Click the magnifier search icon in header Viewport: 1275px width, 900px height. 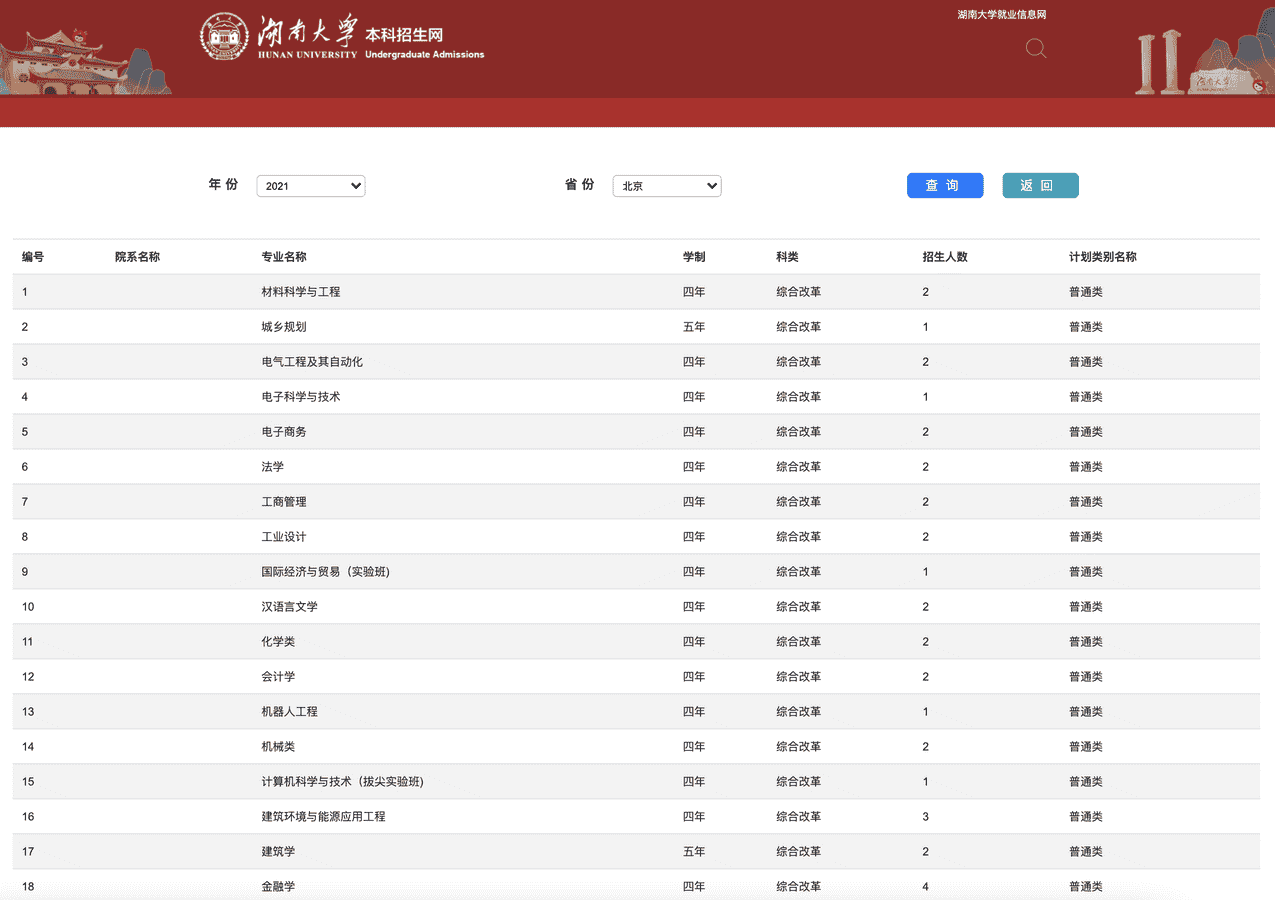tap(1036, 48)
